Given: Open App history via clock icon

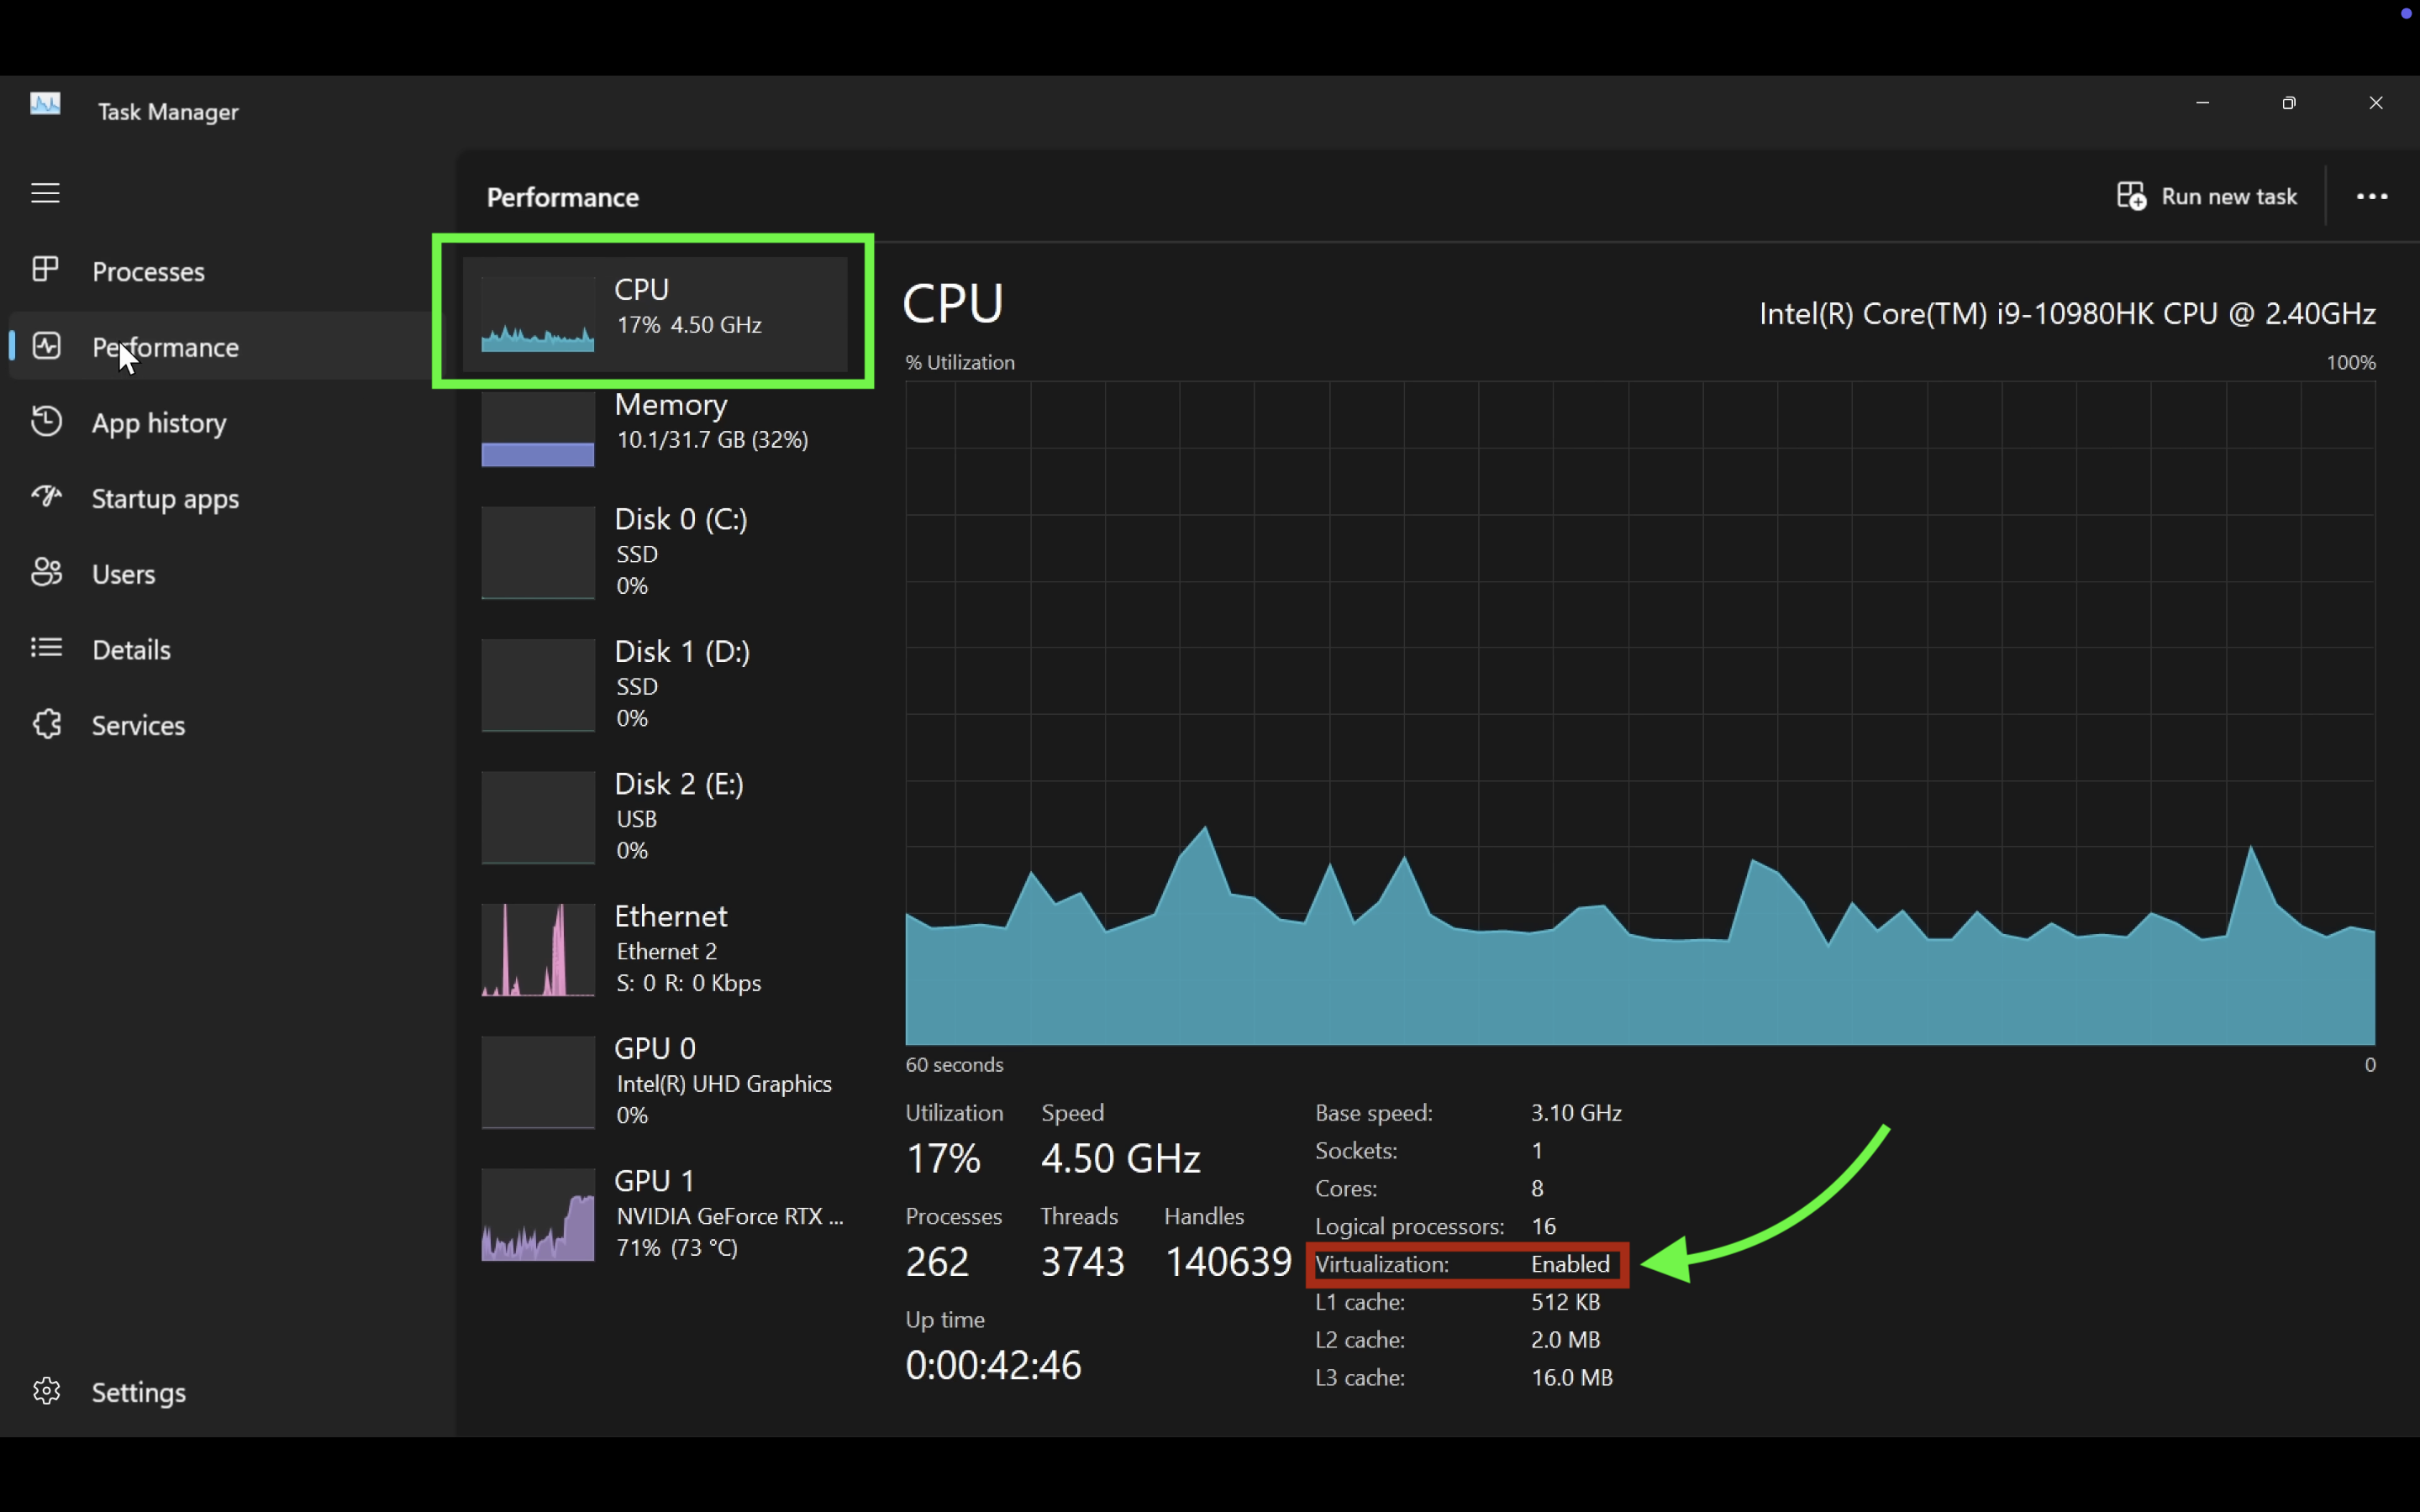Looking at the screenshot, I should pos(46,421).
